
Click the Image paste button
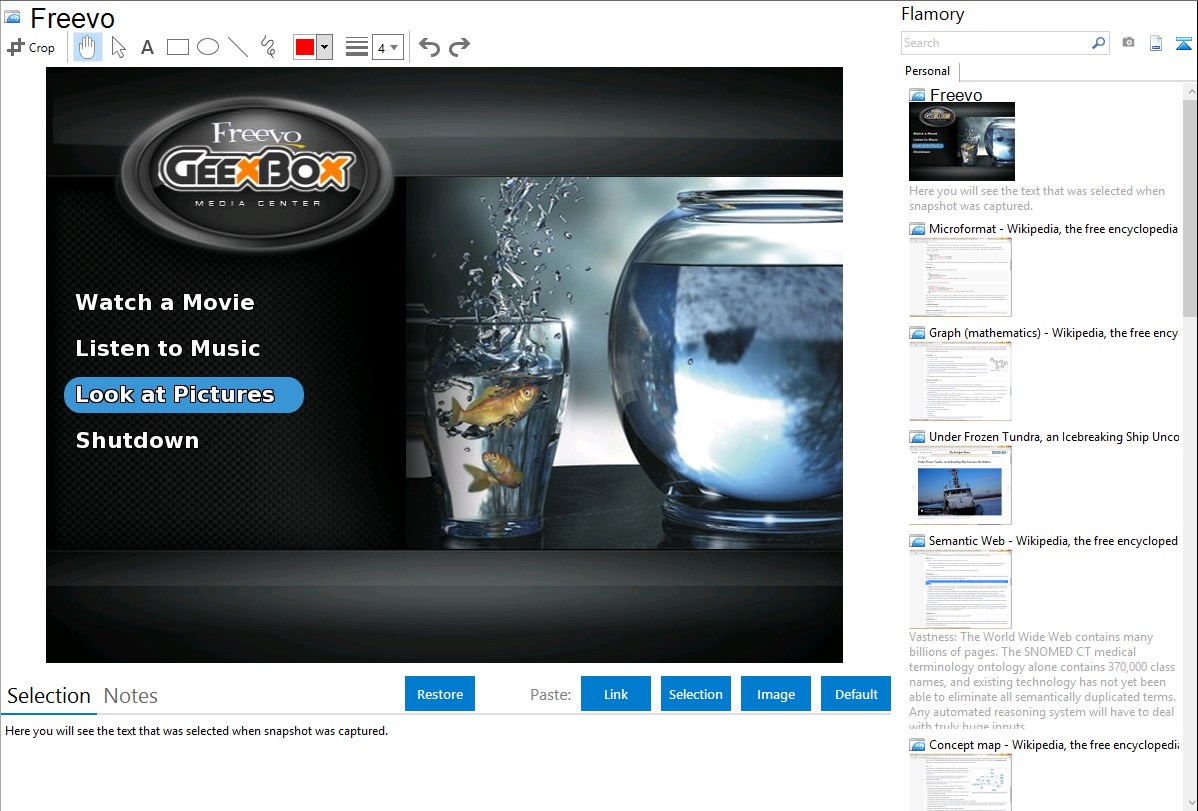point(775,694)
